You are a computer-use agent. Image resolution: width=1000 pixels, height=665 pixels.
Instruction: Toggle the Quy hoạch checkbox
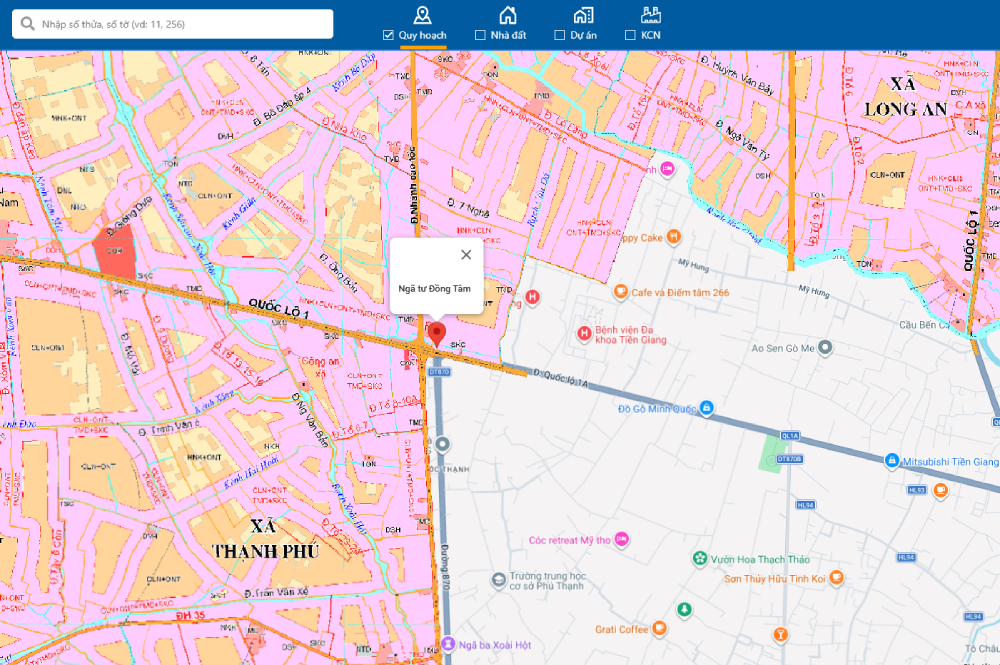[x=388, y=35]
